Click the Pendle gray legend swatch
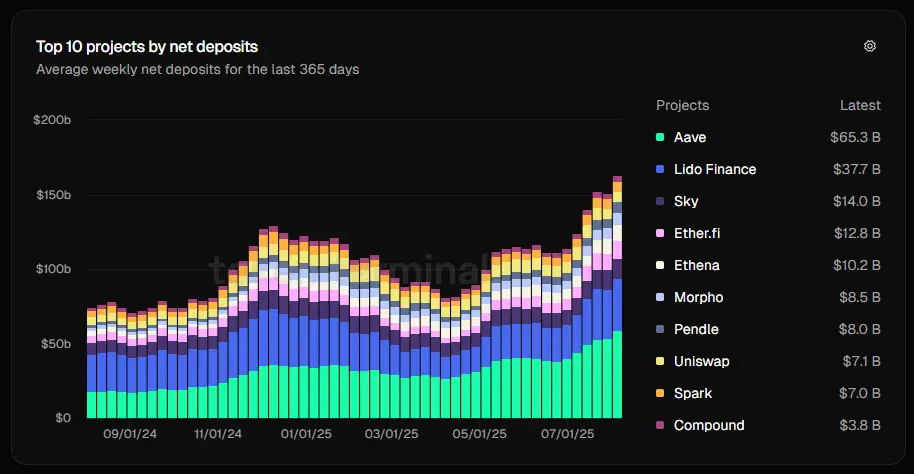Viewport: 914px width, 474px height. click(x=660, y=329)
